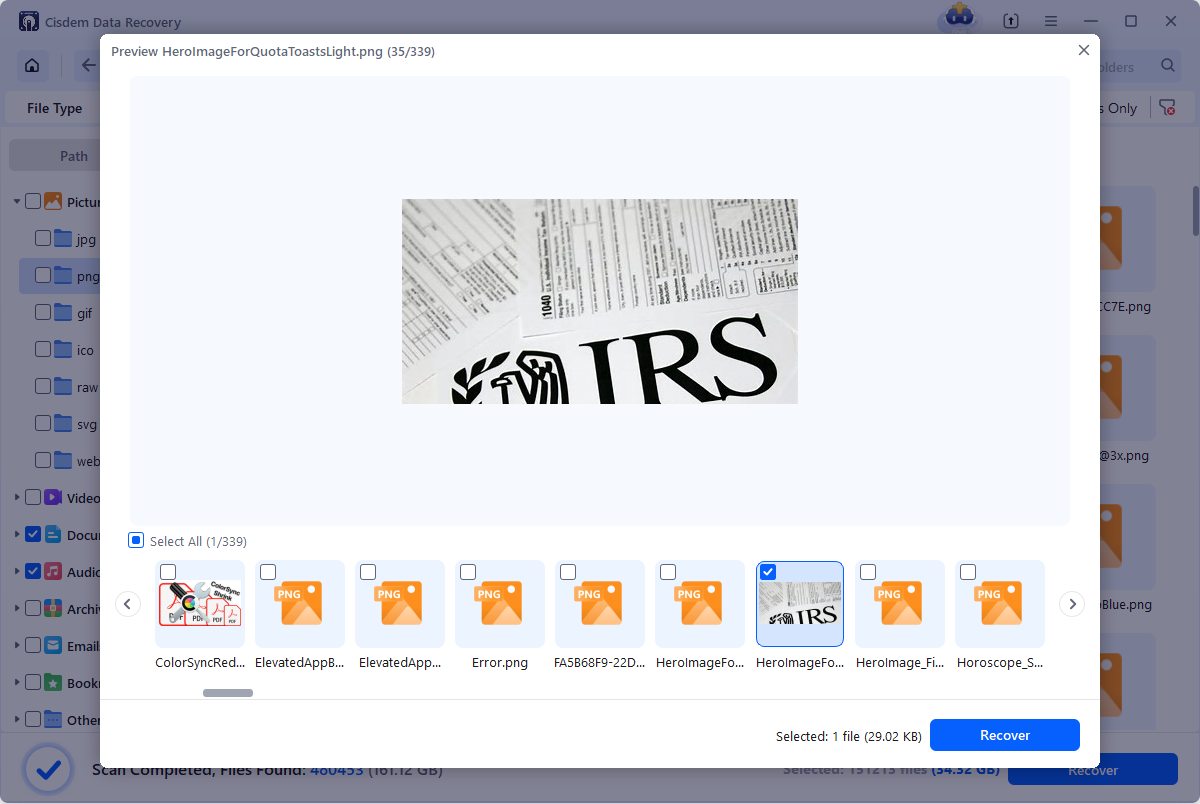Collapse the Pictures tree item
The image size is (1200, 804).
pyautogui.click(x=15, y=201)
